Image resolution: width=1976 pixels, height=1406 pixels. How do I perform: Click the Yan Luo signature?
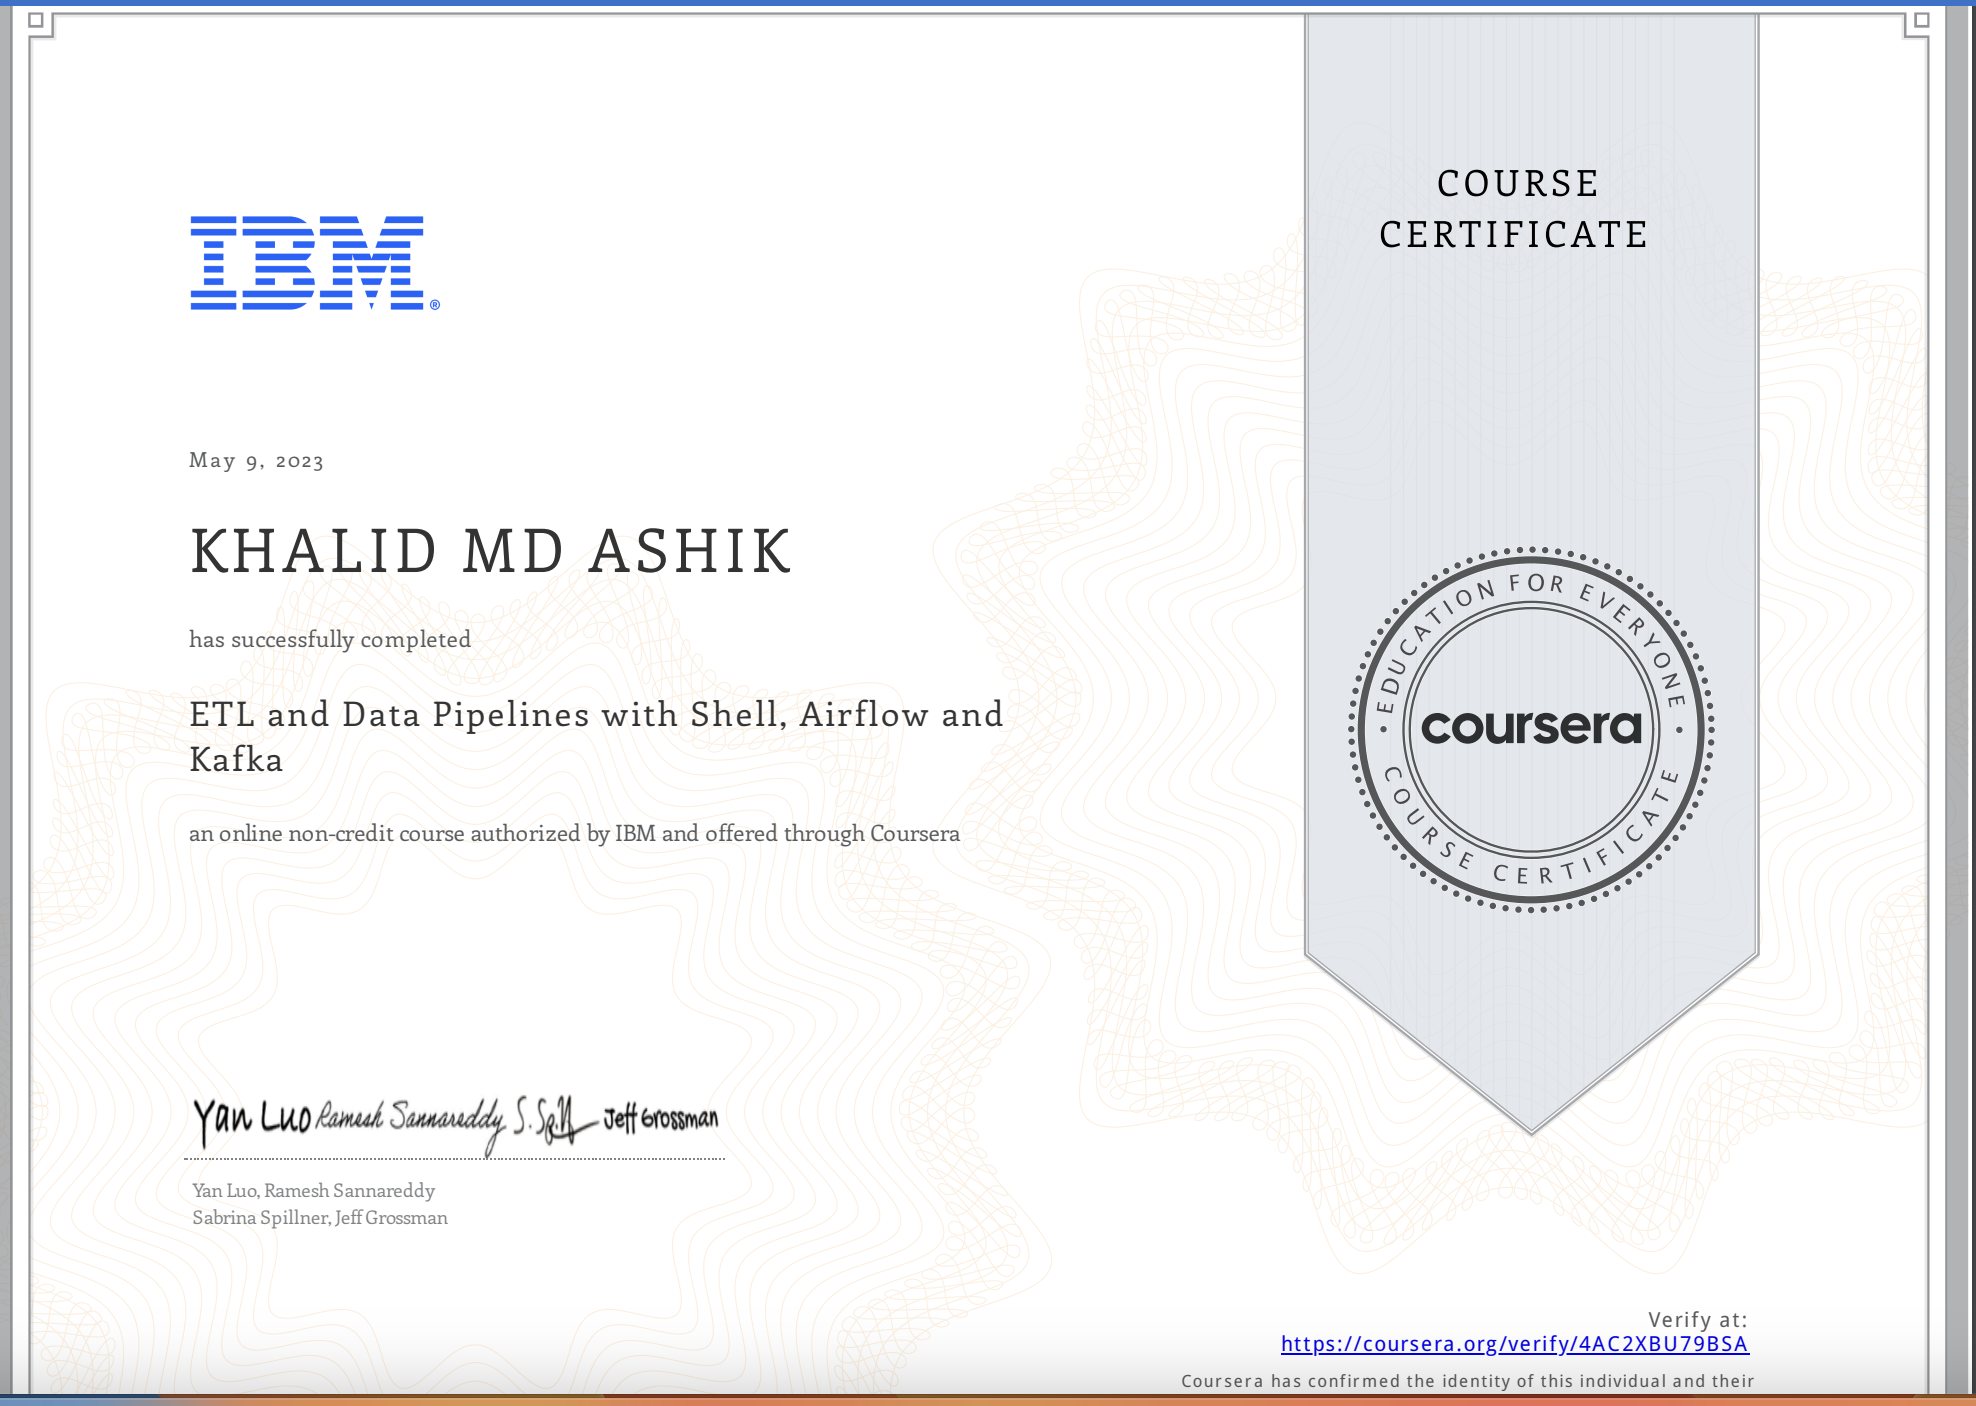pyautogui.click(x=252, y=1120)
